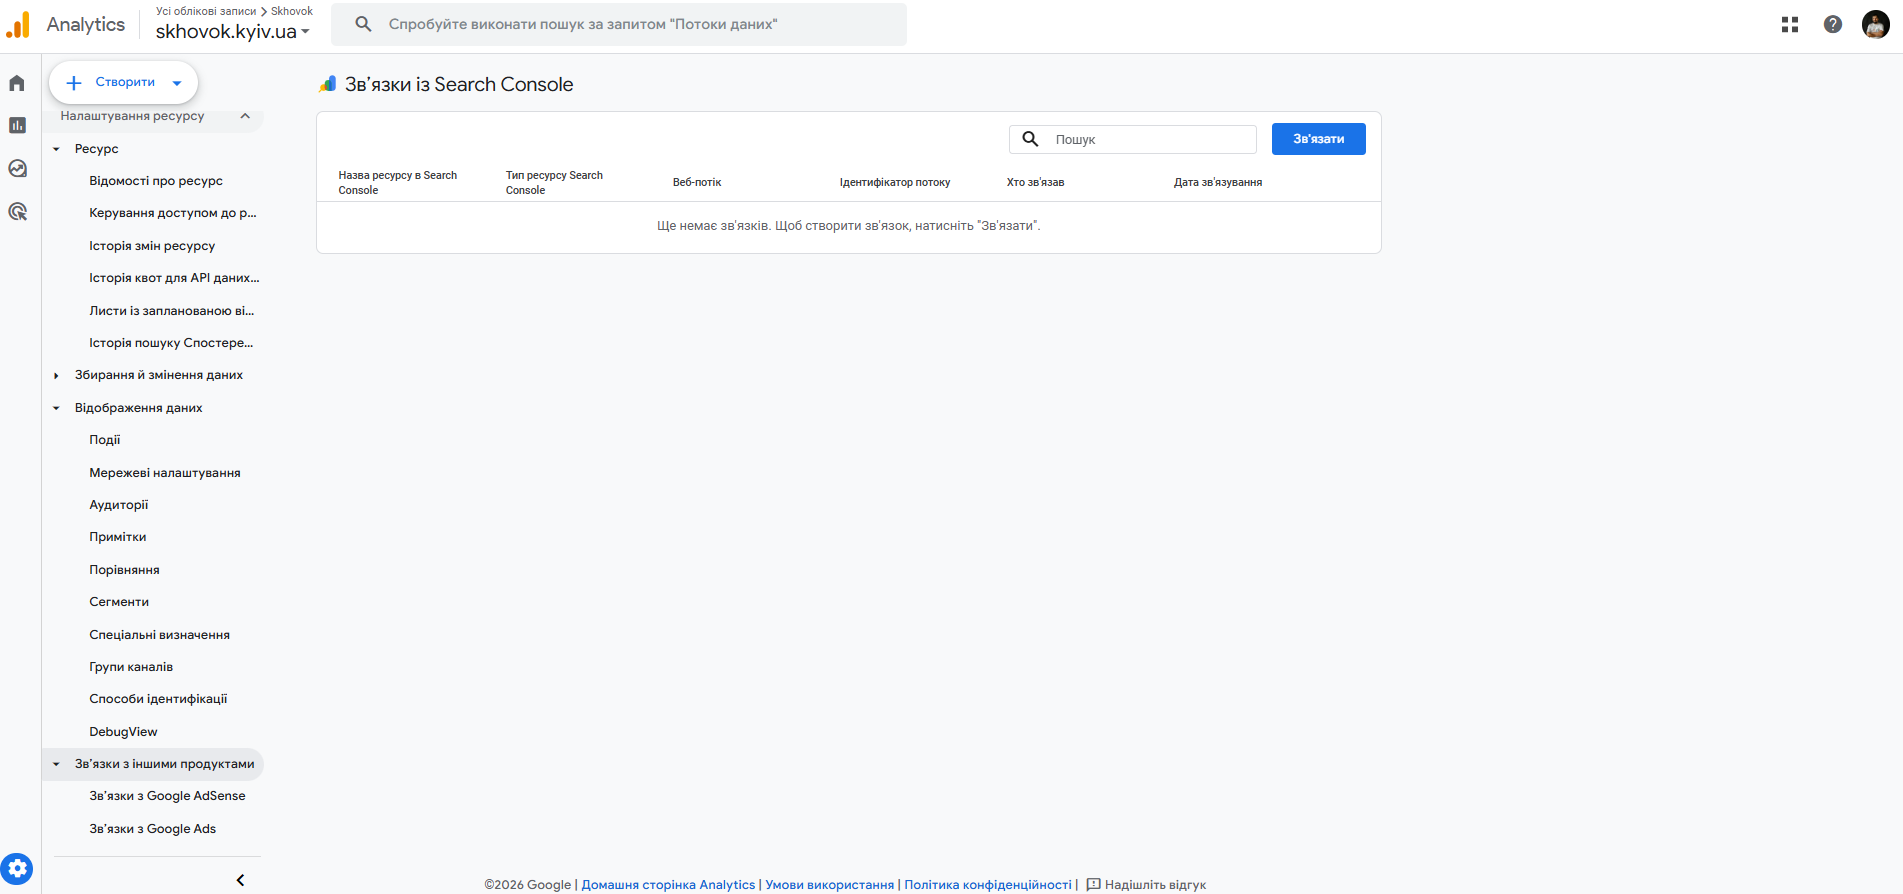Open the Google apps grid
The height and width of the screenshot is (894, 1903).
1790,24
